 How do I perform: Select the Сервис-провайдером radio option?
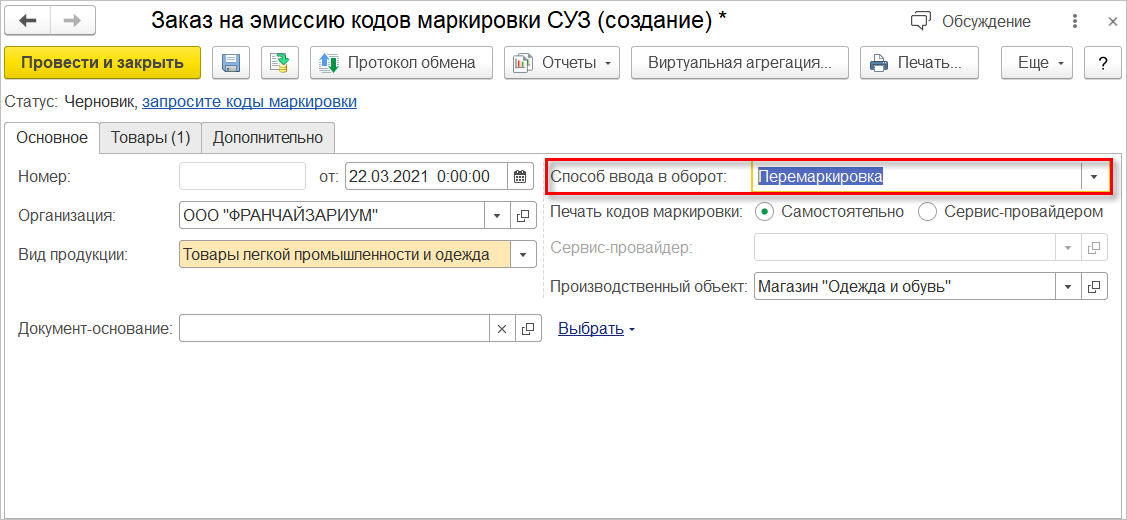(x=927, y=211)
